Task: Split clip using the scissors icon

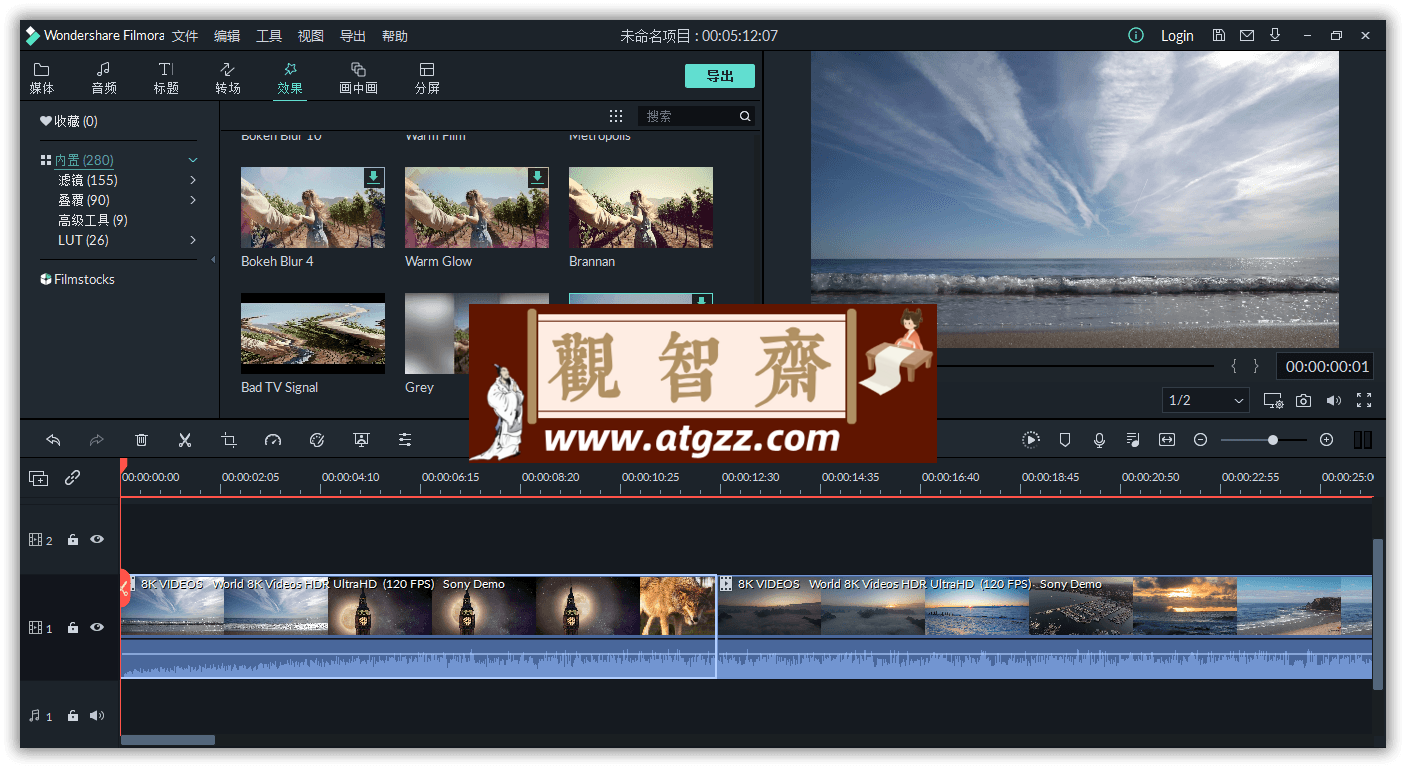Action: tap(185, 440)
